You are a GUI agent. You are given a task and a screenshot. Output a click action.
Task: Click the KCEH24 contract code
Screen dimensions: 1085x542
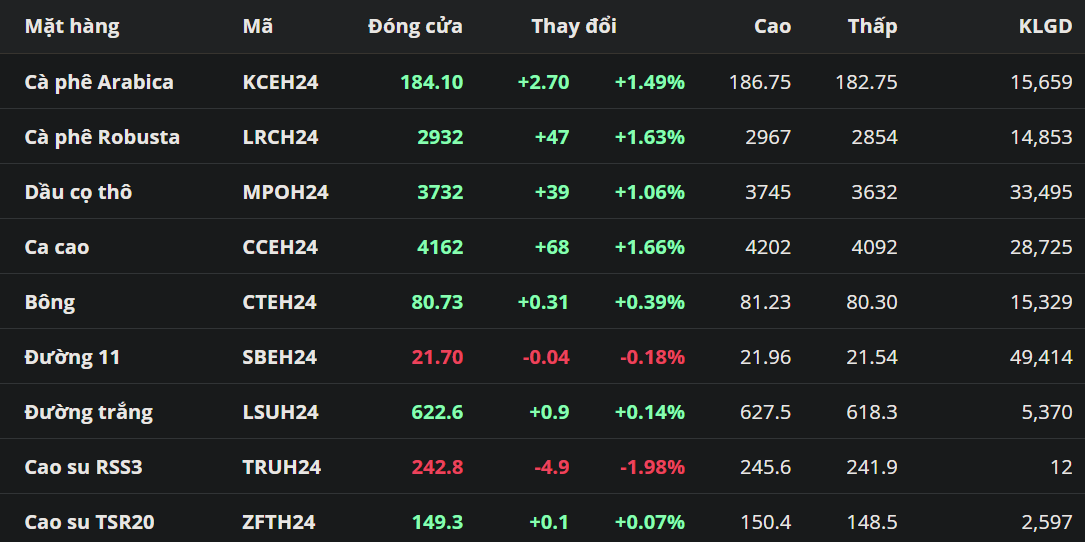280,82
